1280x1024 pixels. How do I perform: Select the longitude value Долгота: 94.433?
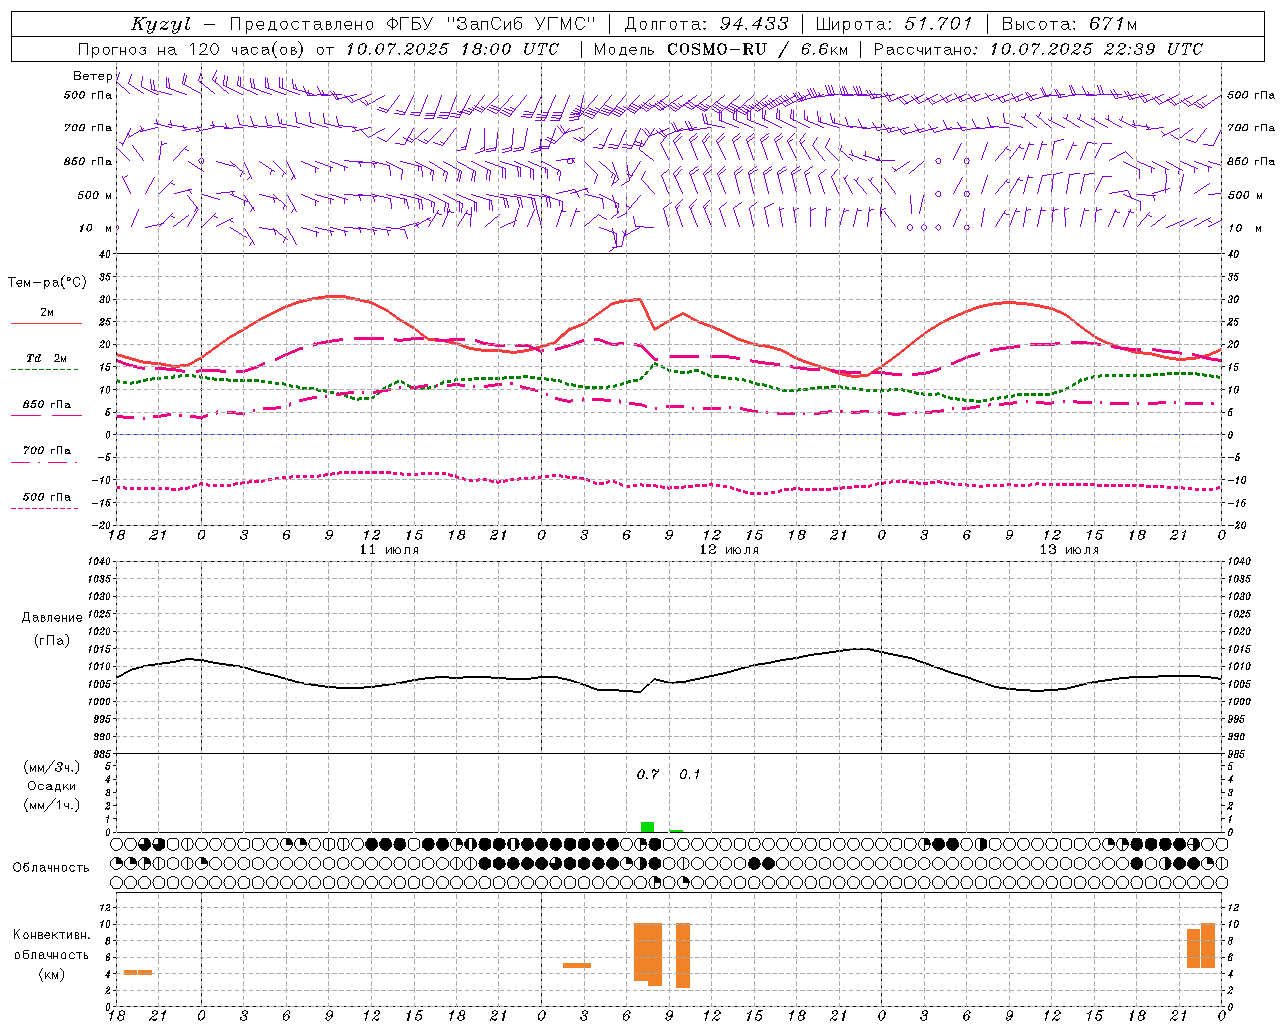706,24
